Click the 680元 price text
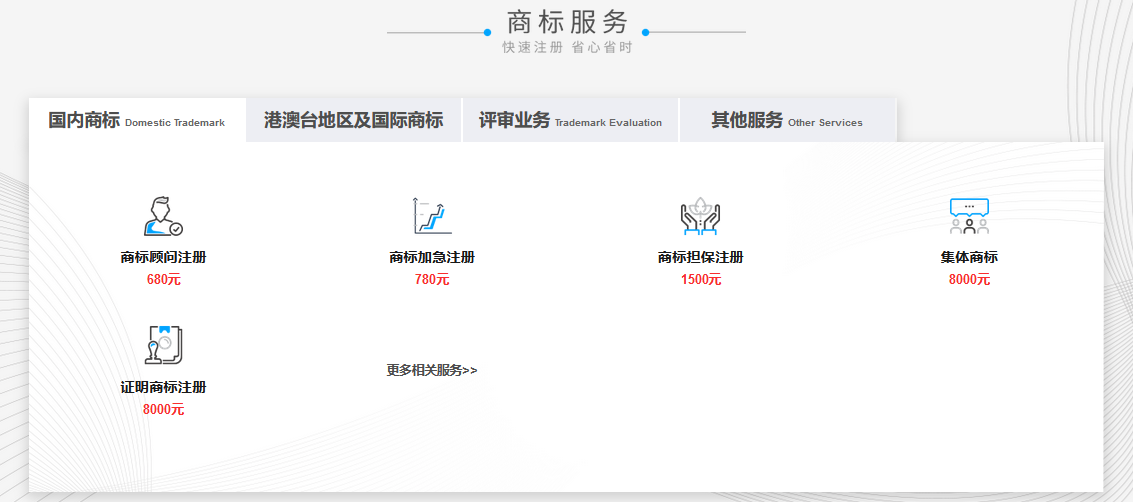Viewport: 1133px width, 502px height. click(x=164, y=280)
